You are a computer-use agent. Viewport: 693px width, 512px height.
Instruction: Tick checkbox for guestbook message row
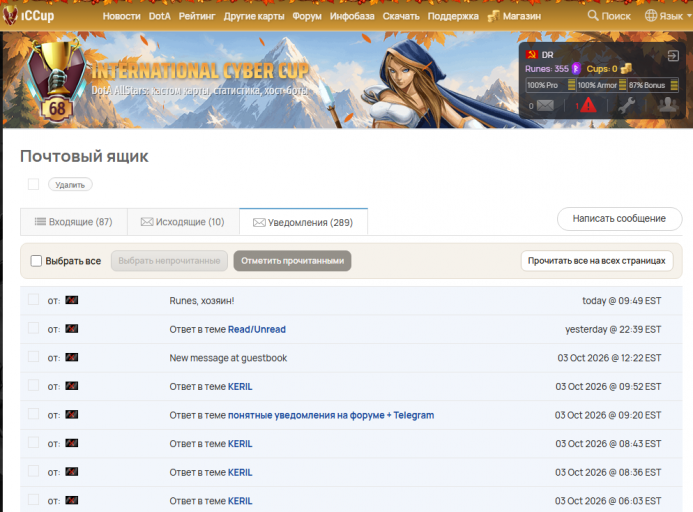pos(34,356)
